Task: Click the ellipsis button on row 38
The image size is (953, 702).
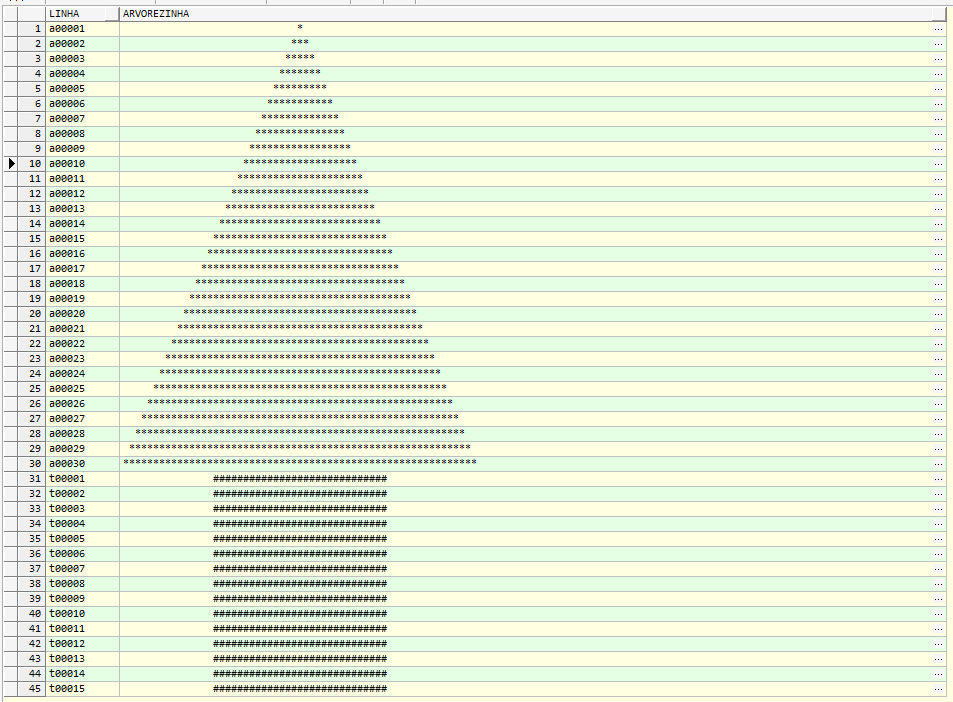Action: [937, 584]
